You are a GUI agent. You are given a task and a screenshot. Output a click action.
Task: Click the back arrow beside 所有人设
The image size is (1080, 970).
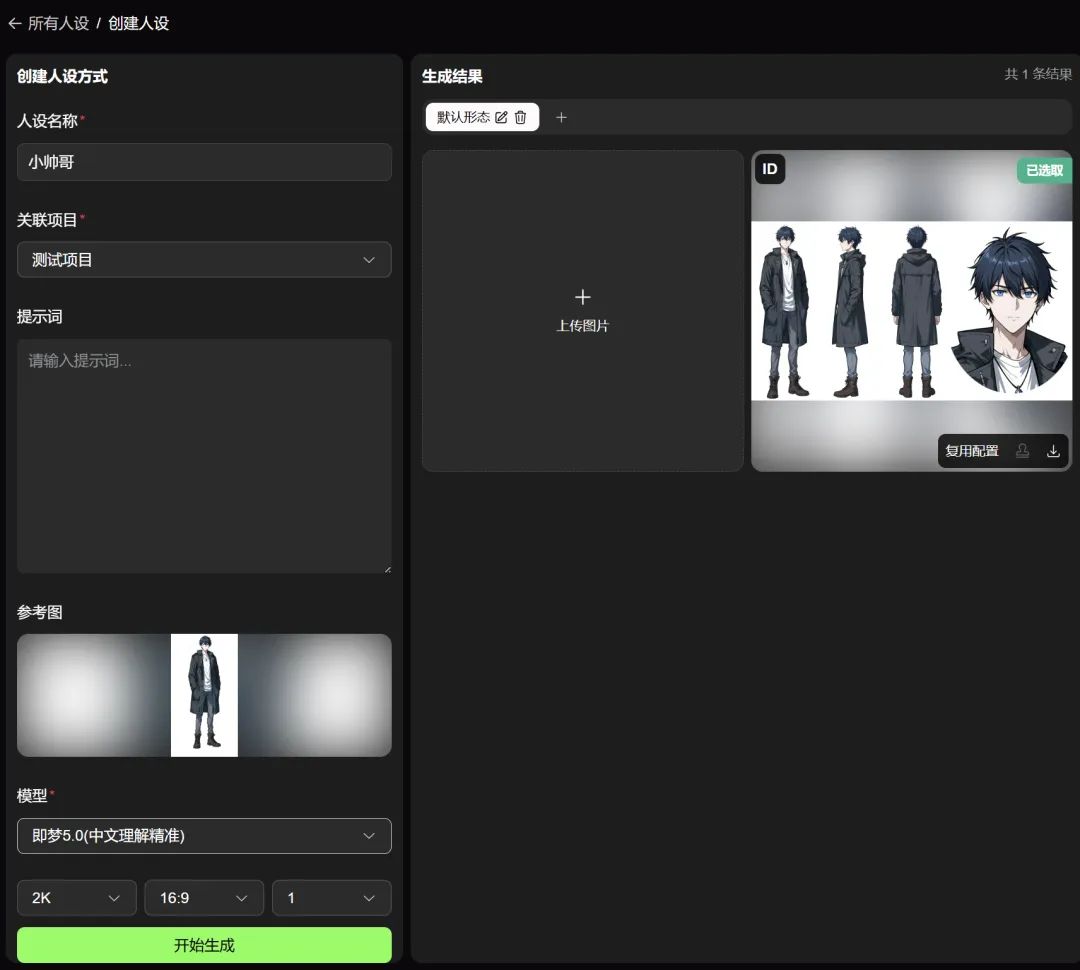point(14,23)
